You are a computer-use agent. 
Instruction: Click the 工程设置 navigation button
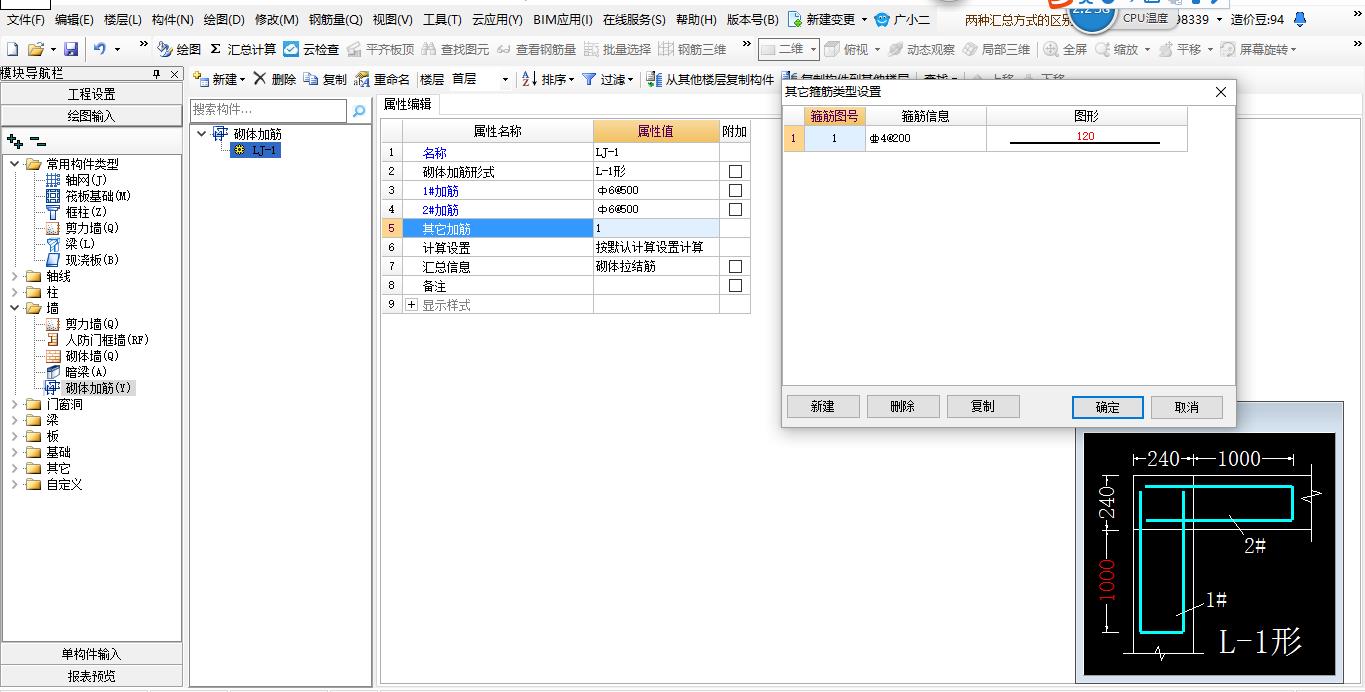pos(92,93)
